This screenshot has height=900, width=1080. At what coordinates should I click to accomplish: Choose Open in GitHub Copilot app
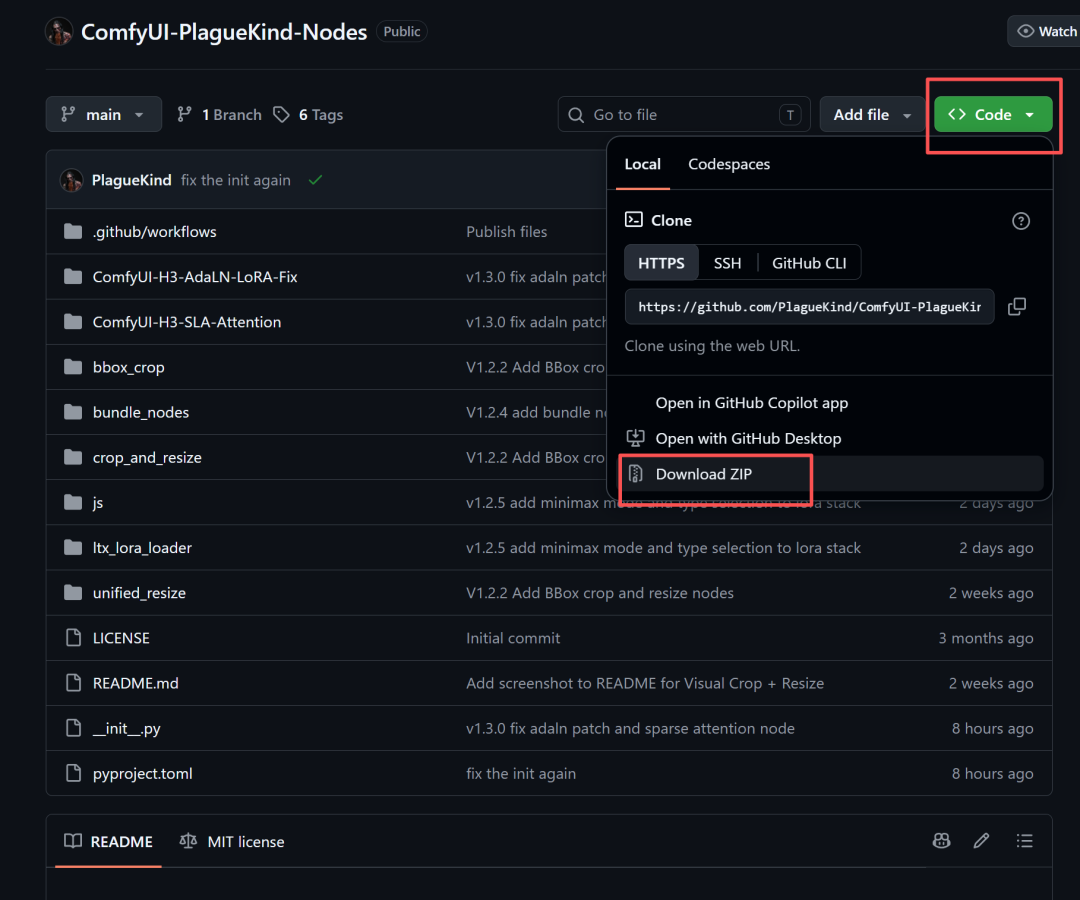(x=751, y=403)
